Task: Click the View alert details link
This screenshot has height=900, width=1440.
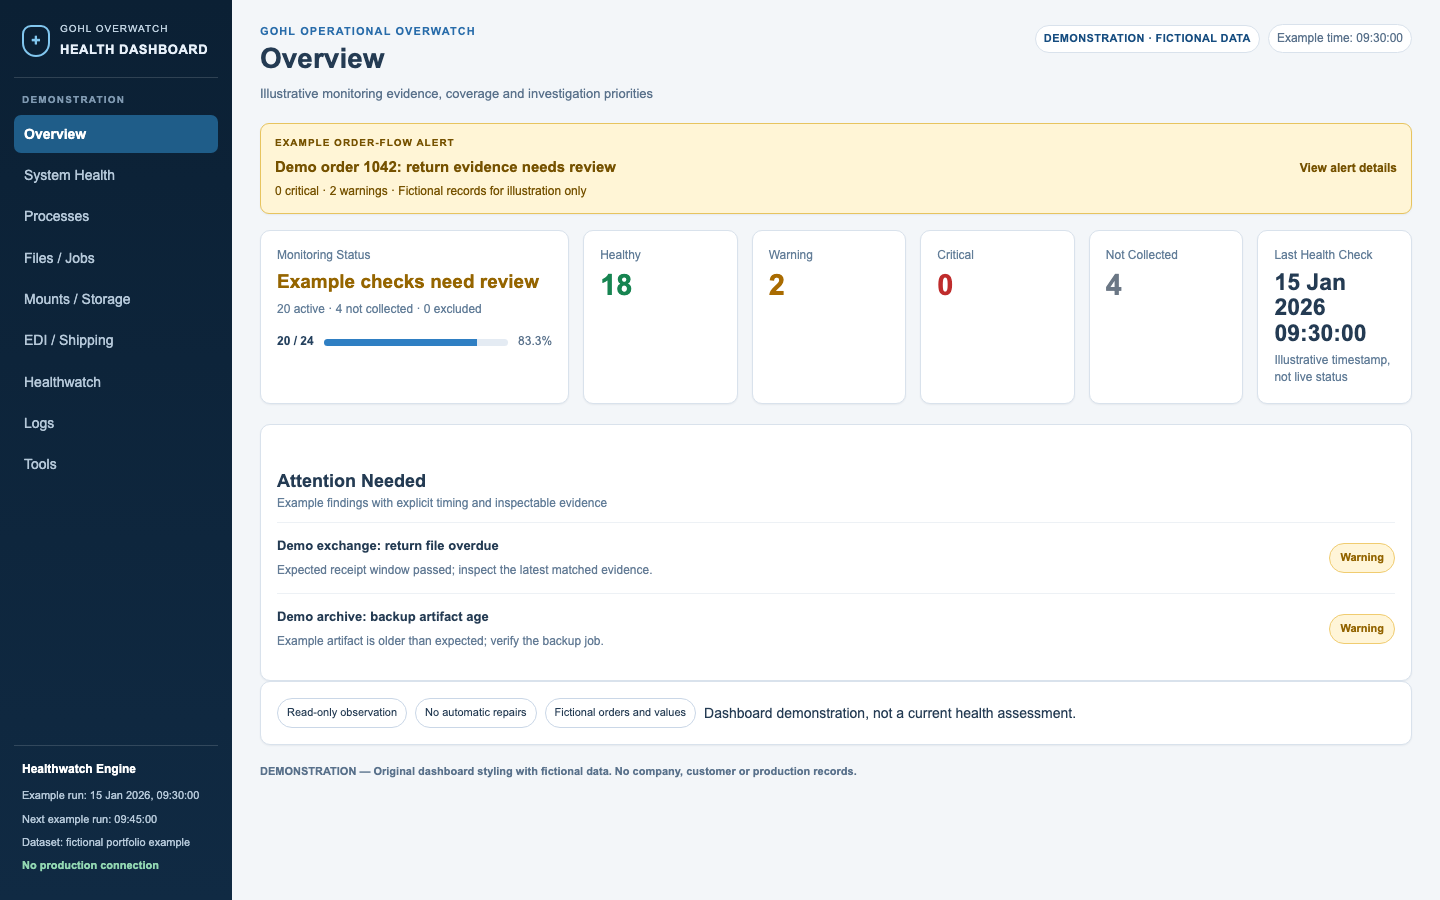Action: [1348, 168]
